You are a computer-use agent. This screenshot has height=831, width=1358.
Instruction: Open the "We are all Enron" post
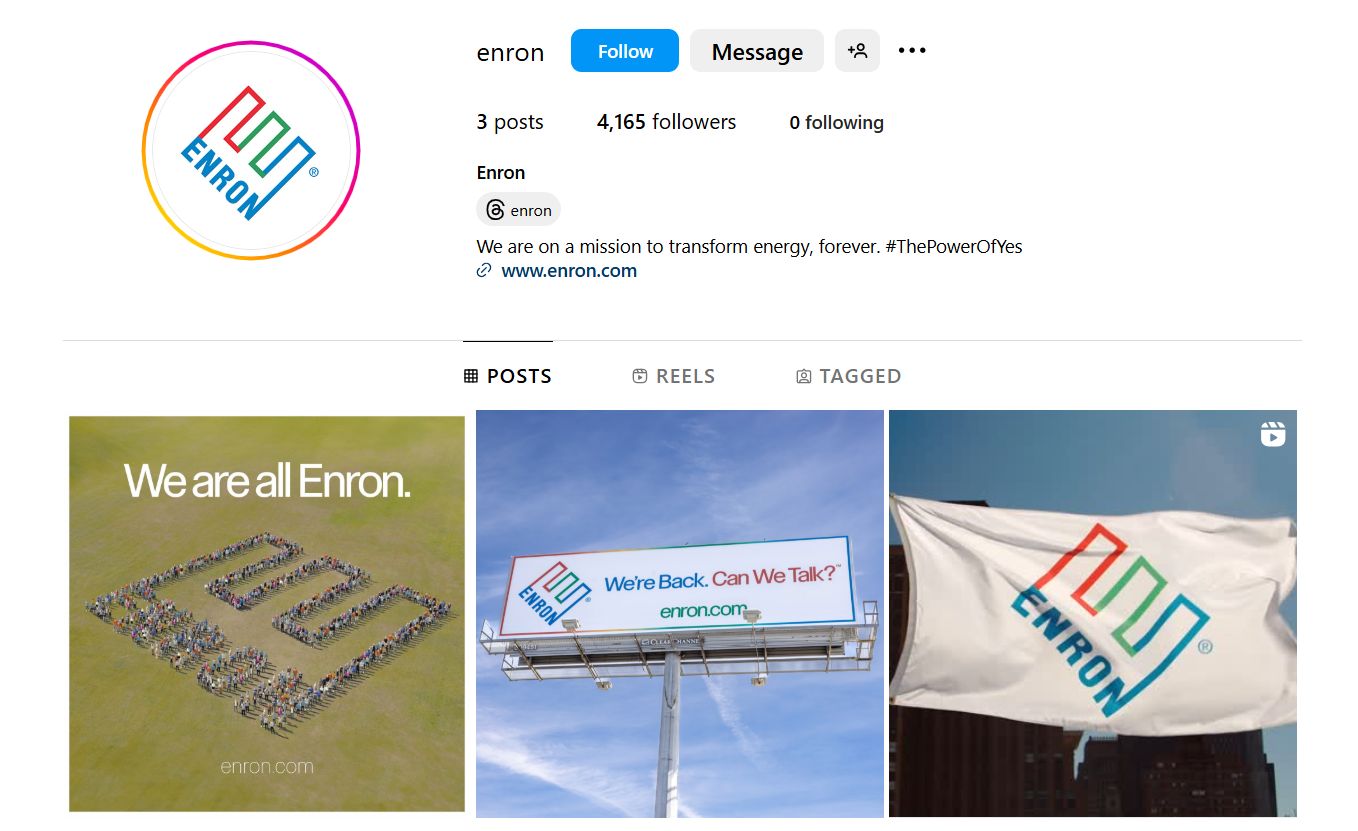267,614
